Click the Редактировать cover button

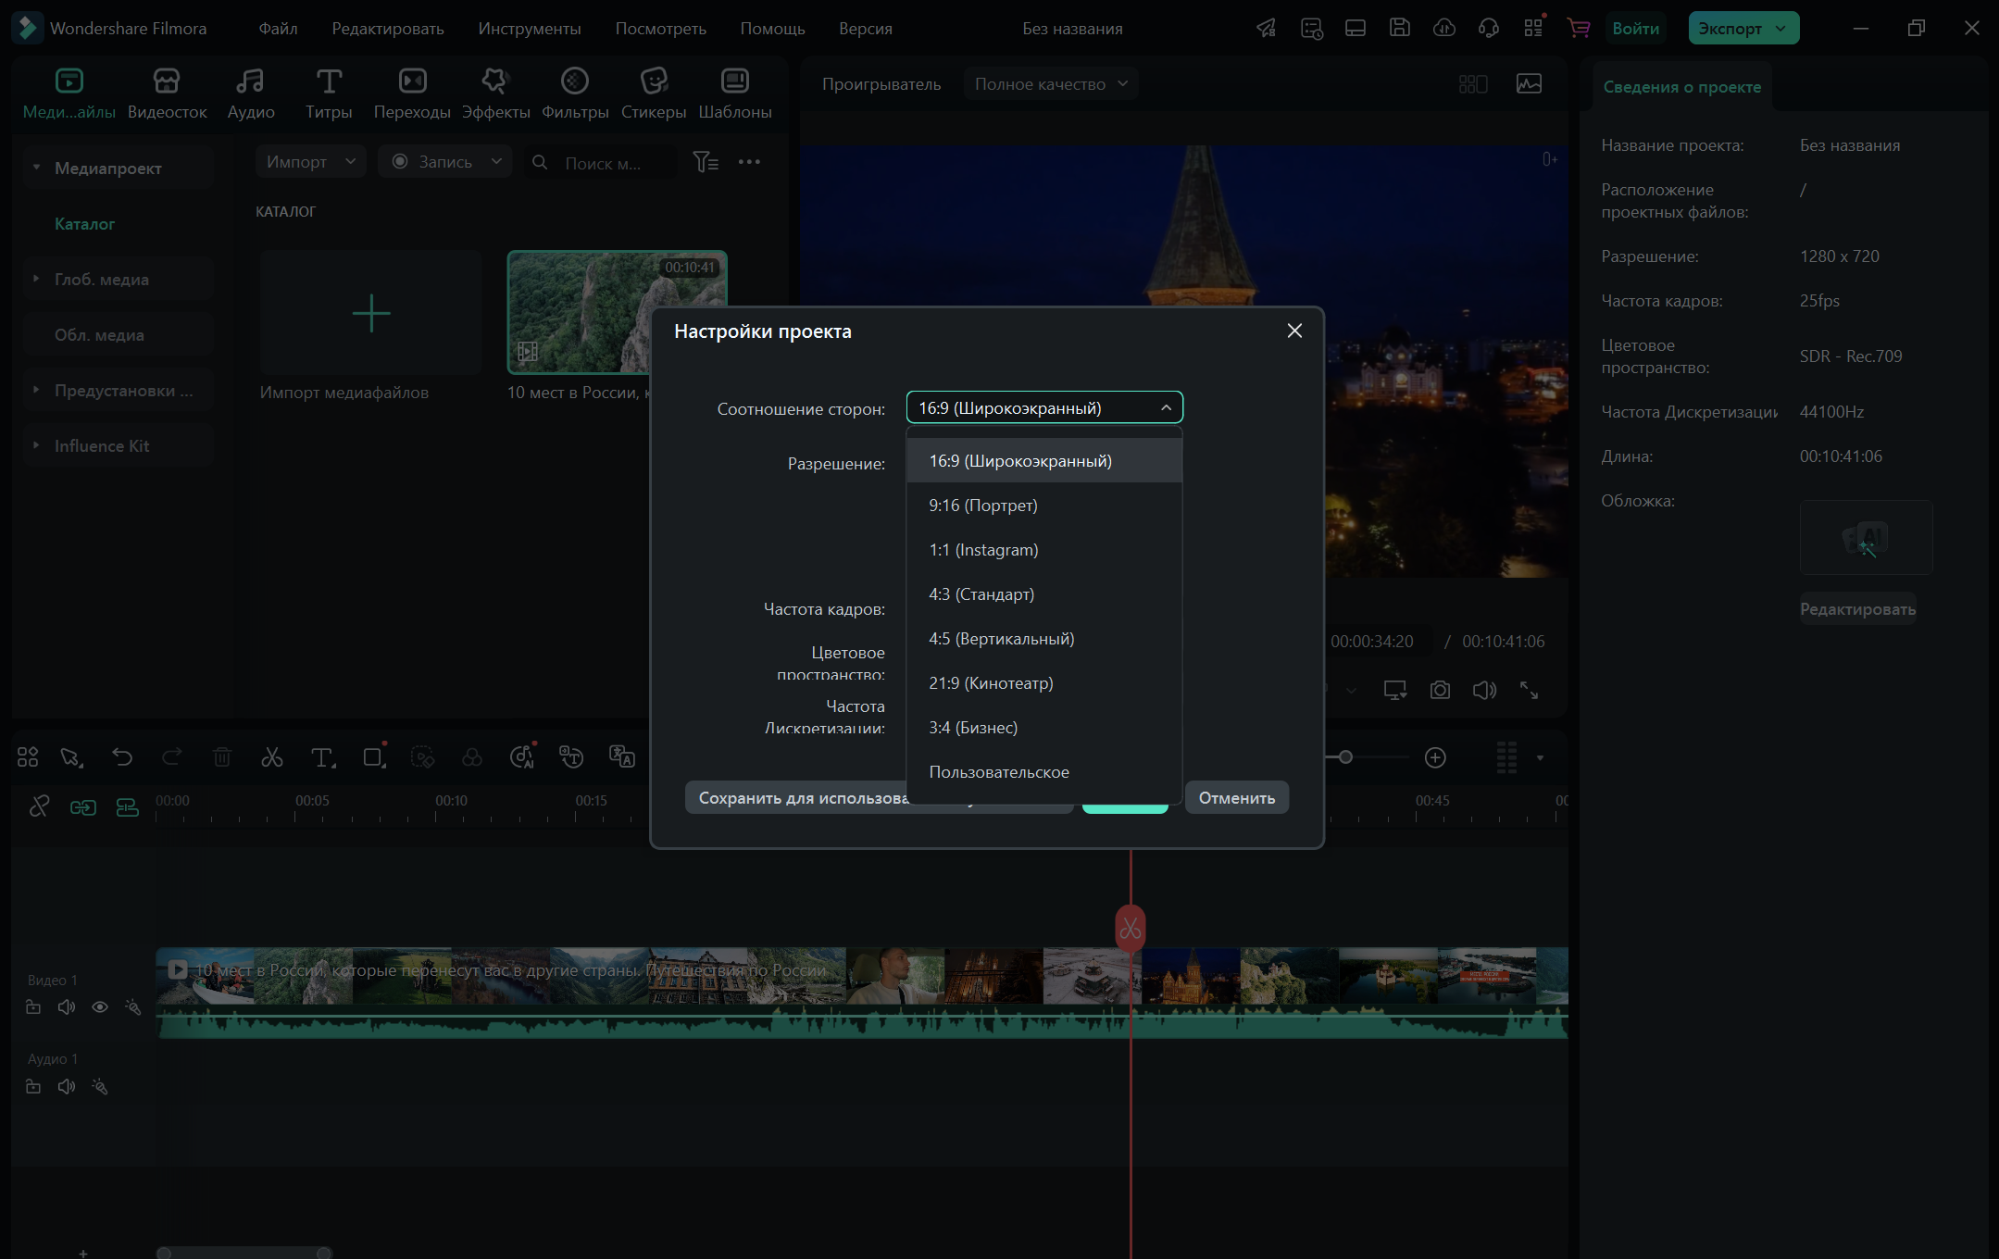1857,609
